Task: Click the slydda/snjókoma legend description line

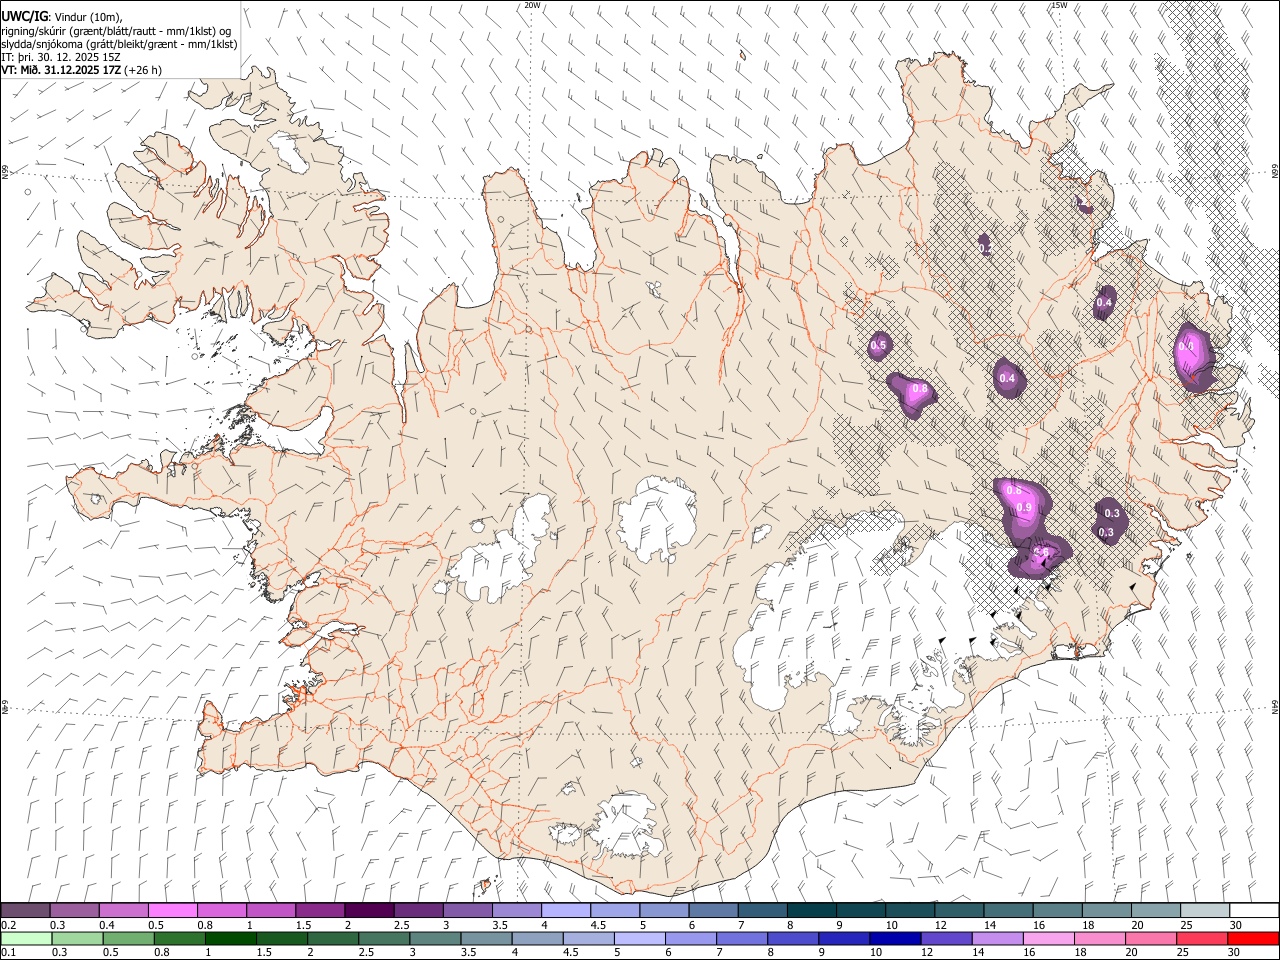Action: pyautogui.click(x=119, y=44)
